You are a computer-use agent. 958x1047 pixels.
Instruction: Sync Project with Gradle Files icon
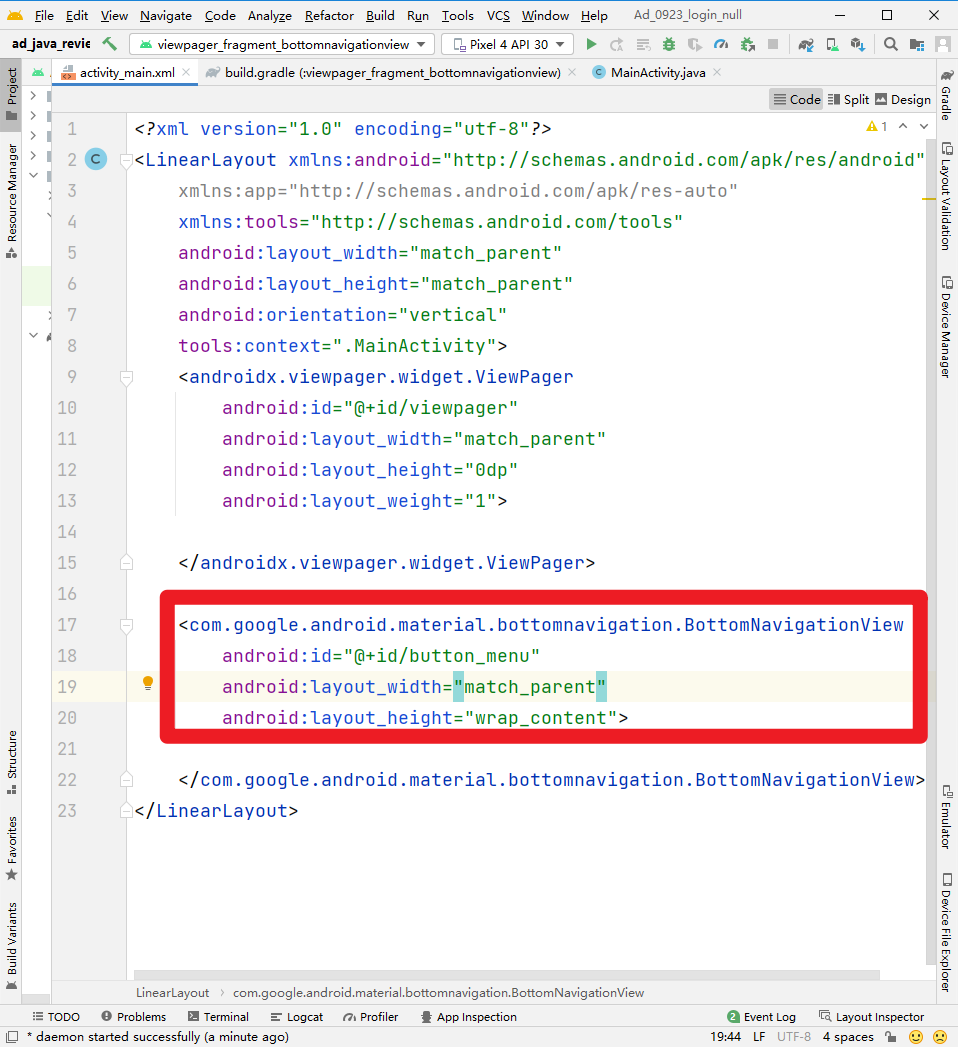(806, 44)
